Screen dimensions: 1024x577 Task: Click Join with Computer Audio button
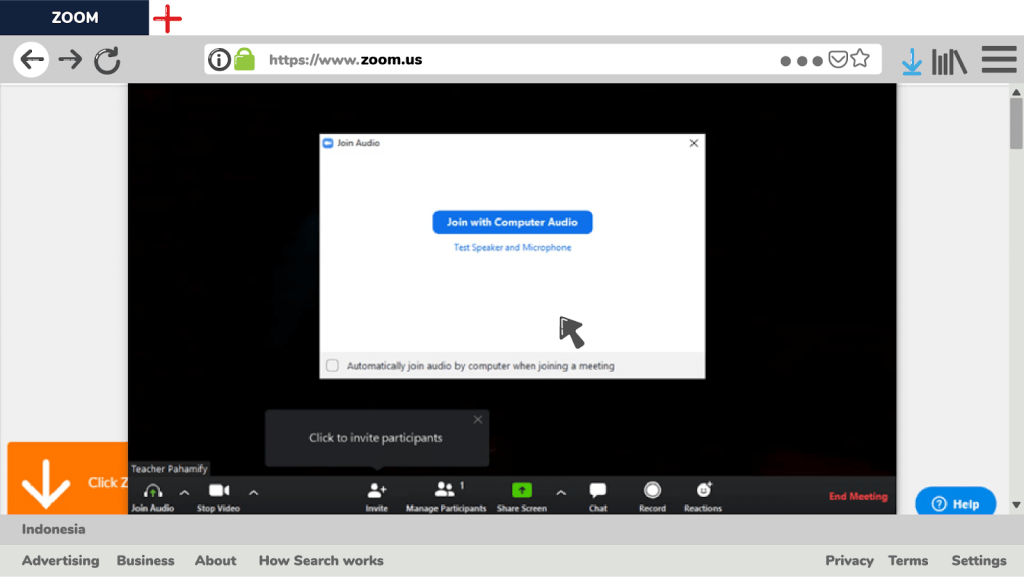click(513, 222)
